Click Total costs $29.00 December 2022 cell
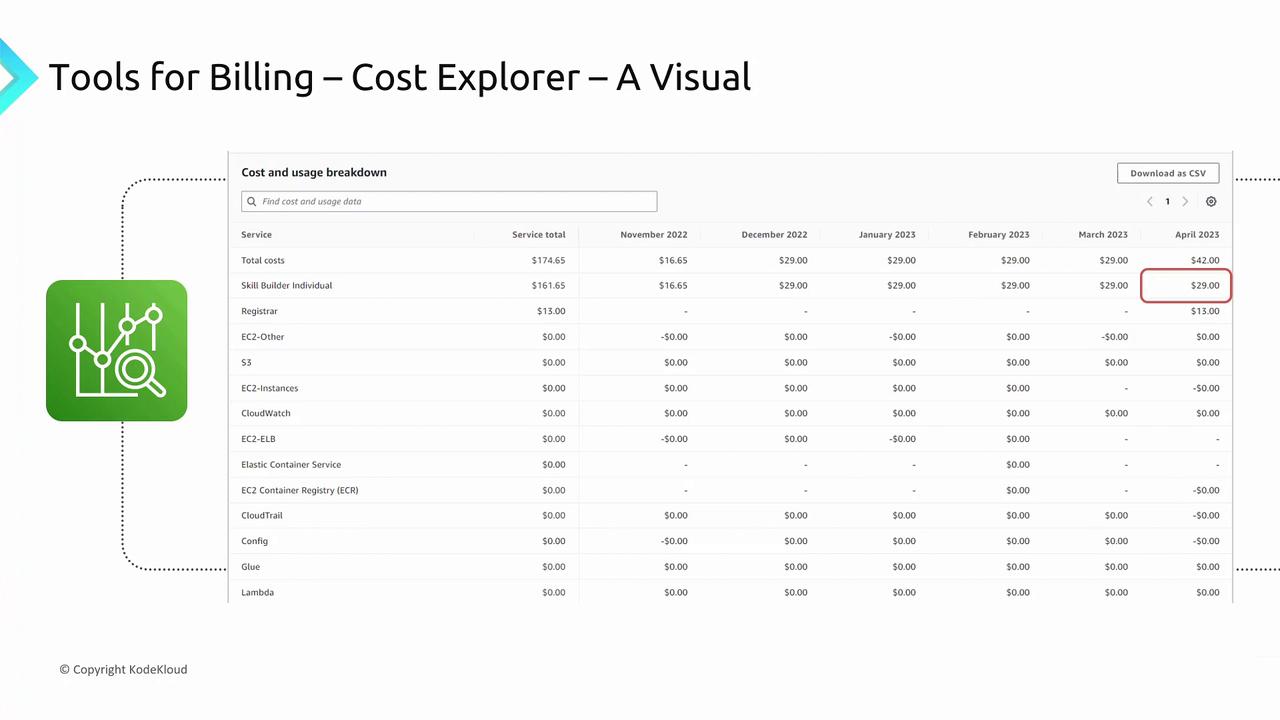The width and height of the screenshot is (1280, 720). pos(793,260)
